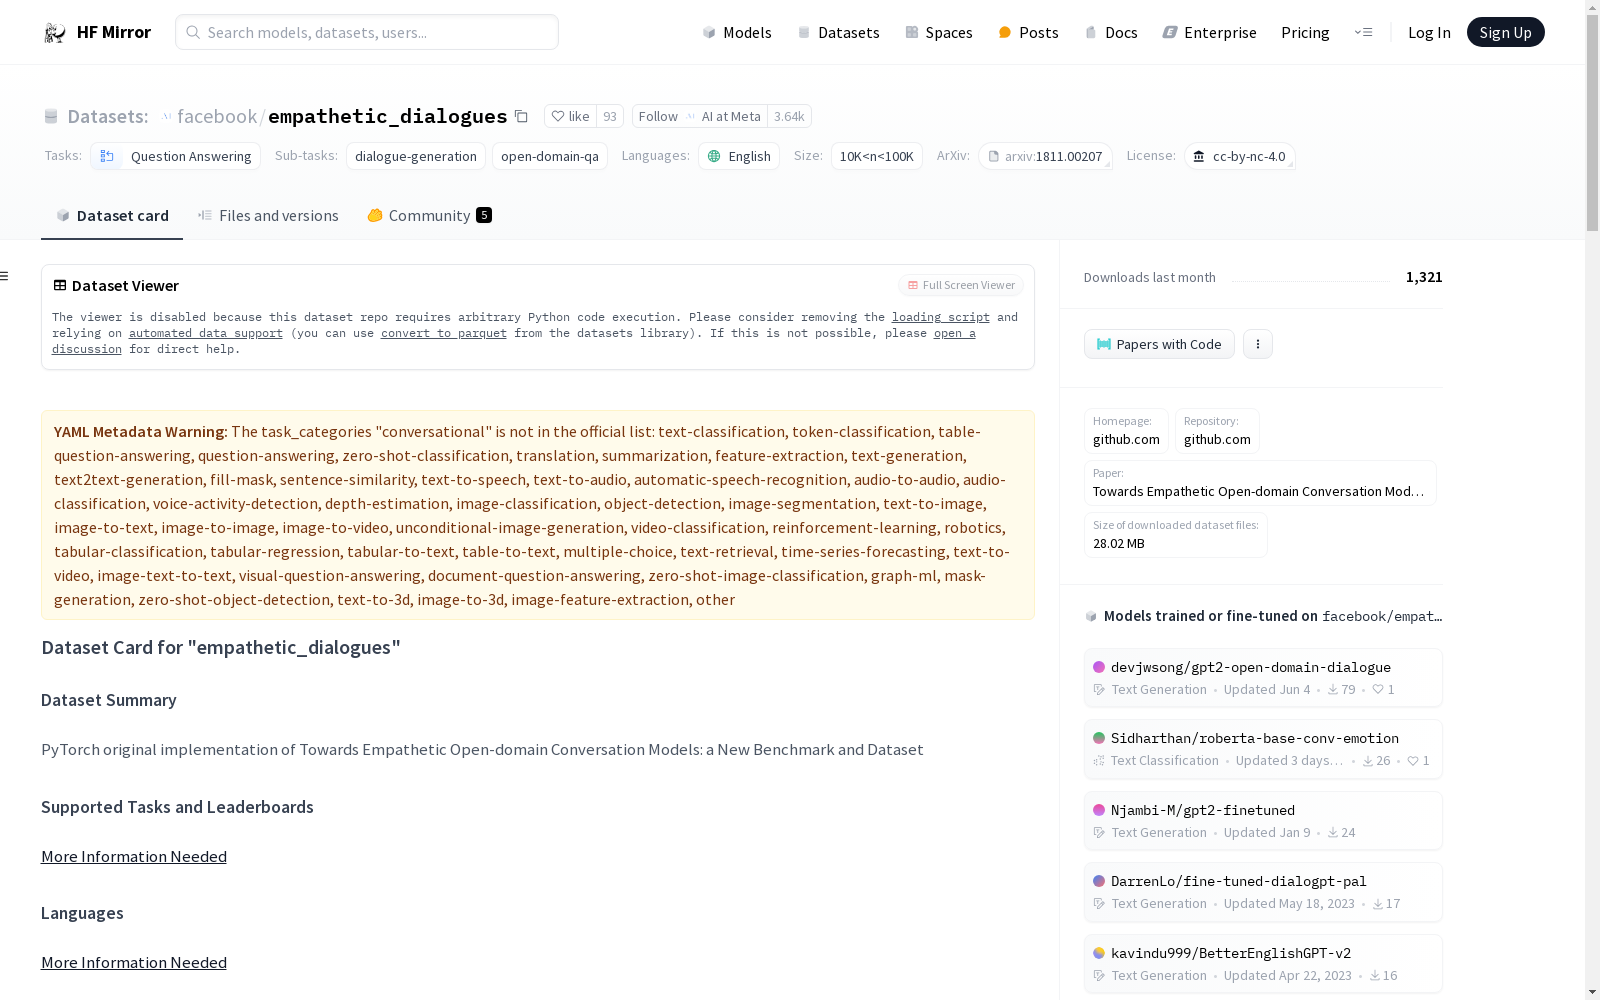Viewport: 1600px width, 1000px height.
Task: View the Pricing page
Action: 1305,32
